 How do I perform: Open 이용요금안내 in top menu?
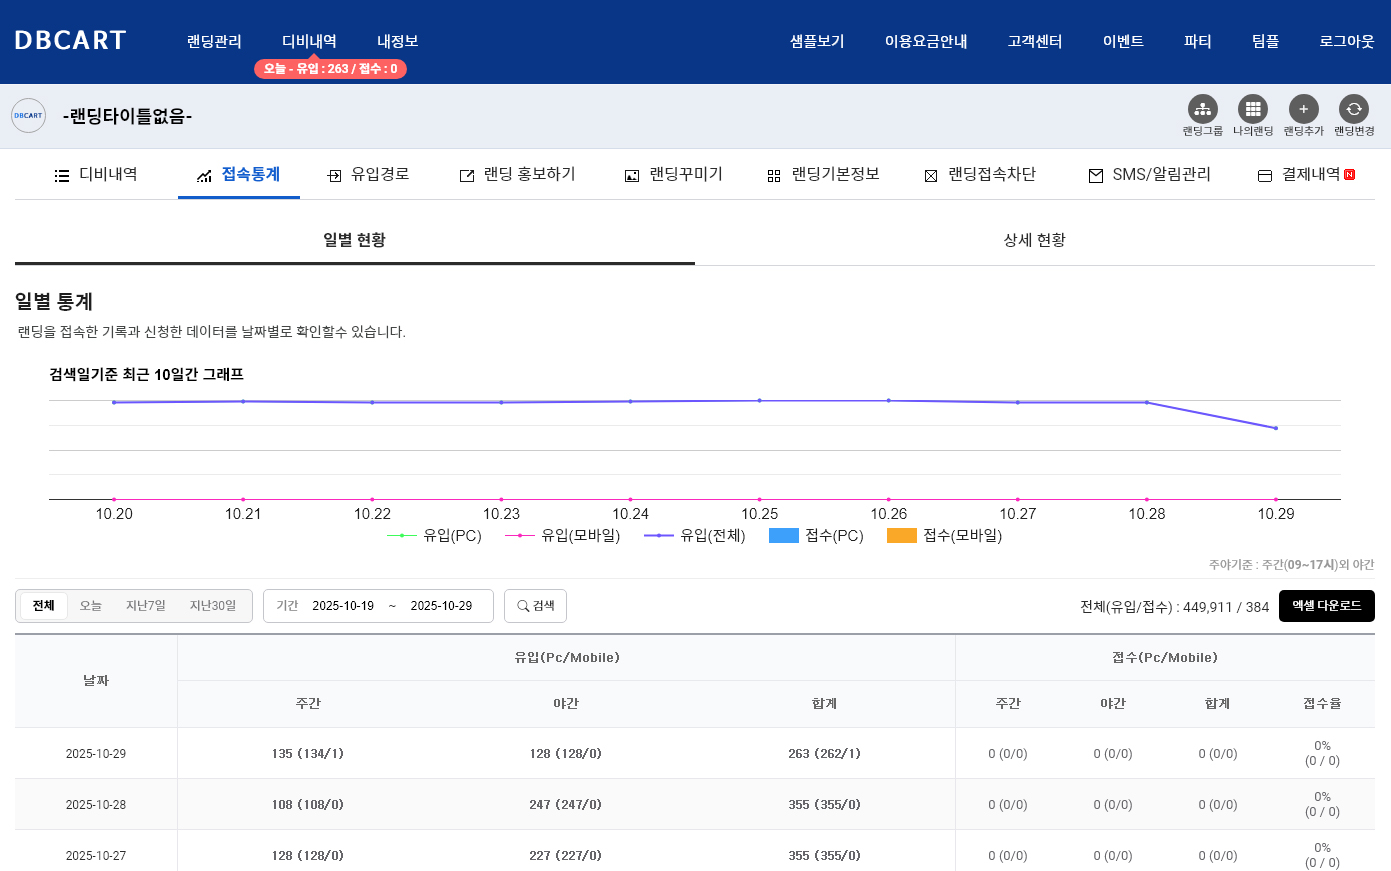point(926,42)
